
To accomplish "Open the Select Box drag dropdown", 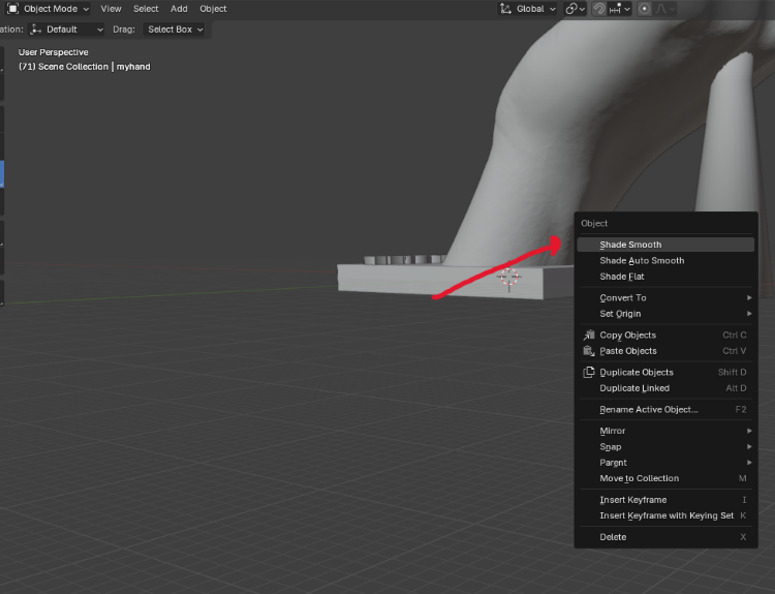I will click(x=175, y=30).
